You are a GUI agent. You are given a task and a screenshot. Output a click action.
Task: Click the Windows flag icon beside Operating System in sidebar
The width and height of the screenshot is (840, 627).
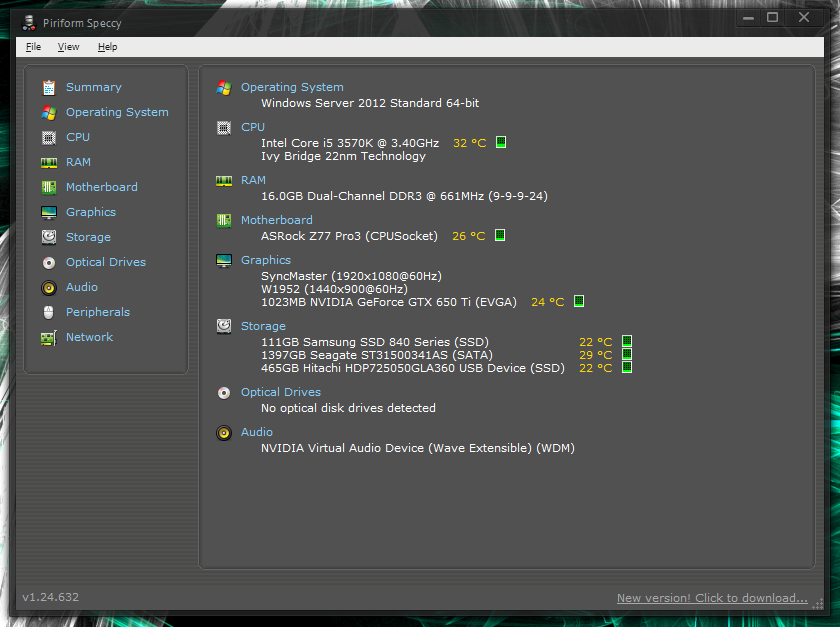[49, 113]
